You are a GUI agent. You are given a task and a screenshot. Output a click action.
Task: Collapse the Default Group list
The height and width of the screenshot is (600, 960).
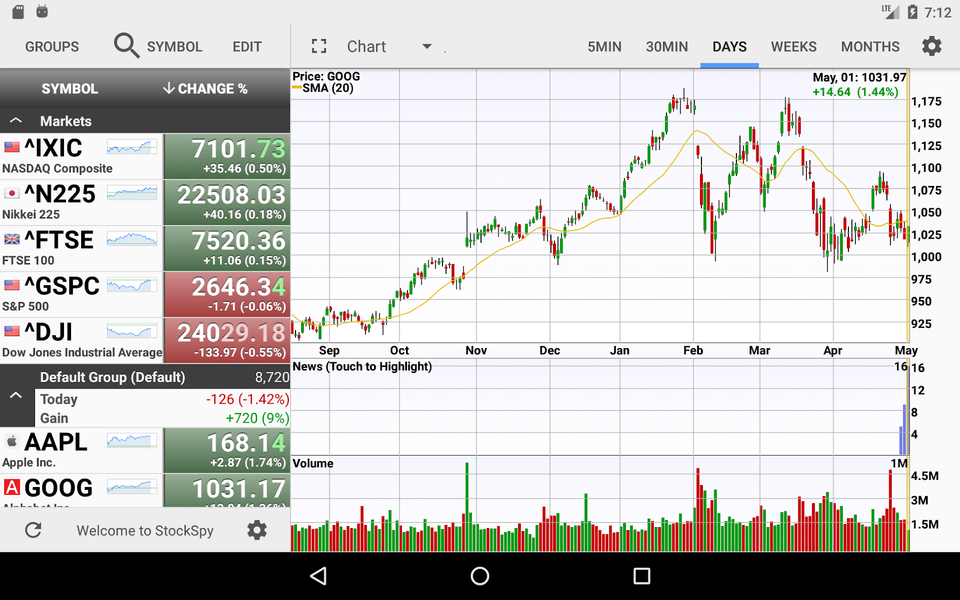tap(15, 395)
